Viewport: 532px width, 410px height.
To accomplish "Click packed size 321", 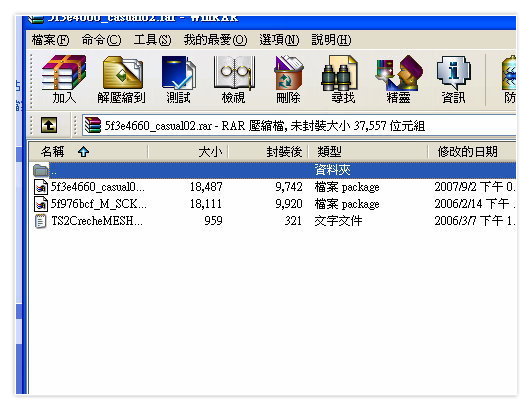I will click(293, 221).
